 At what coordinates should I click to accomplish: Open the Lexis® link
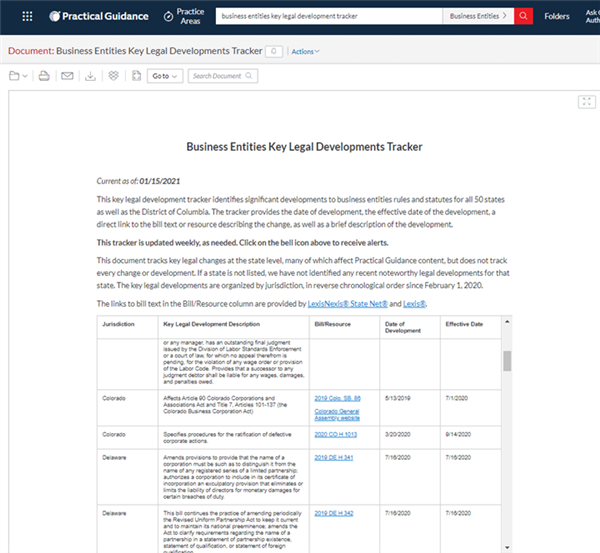click(x=414, y=303)
